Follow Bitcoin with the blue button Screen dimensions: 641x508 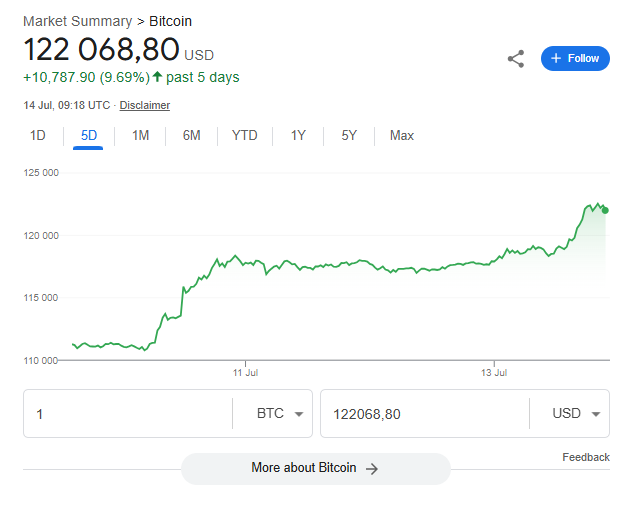click(x=575, y=58)
